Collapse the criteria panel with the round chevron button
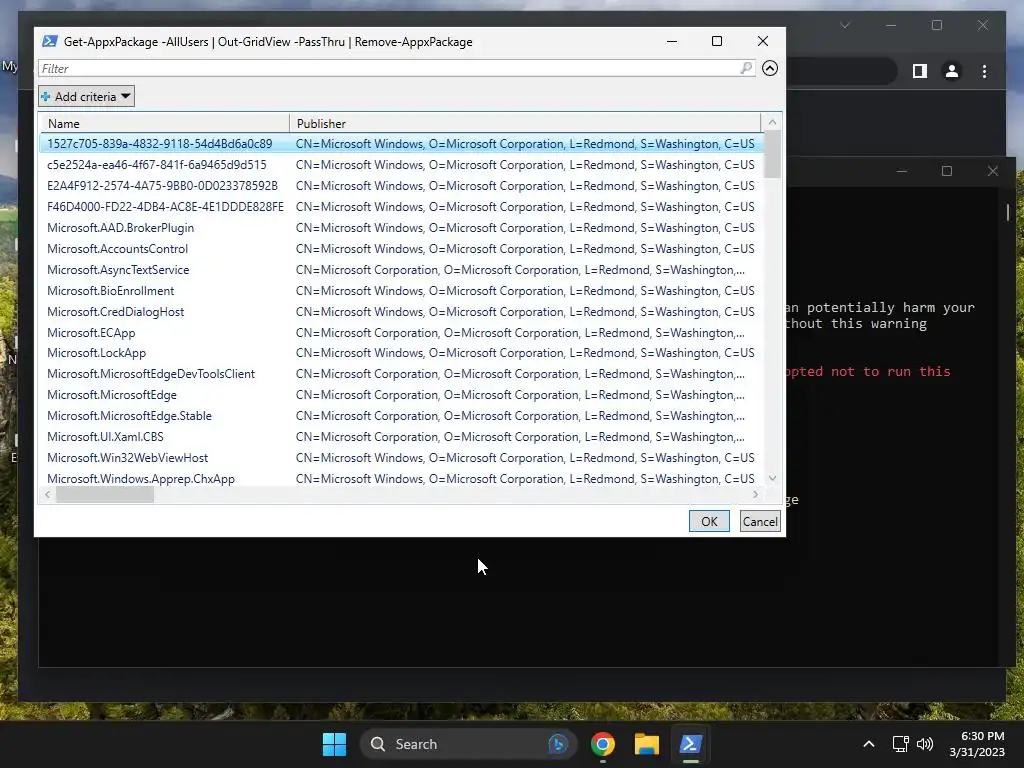 (770, 68)
